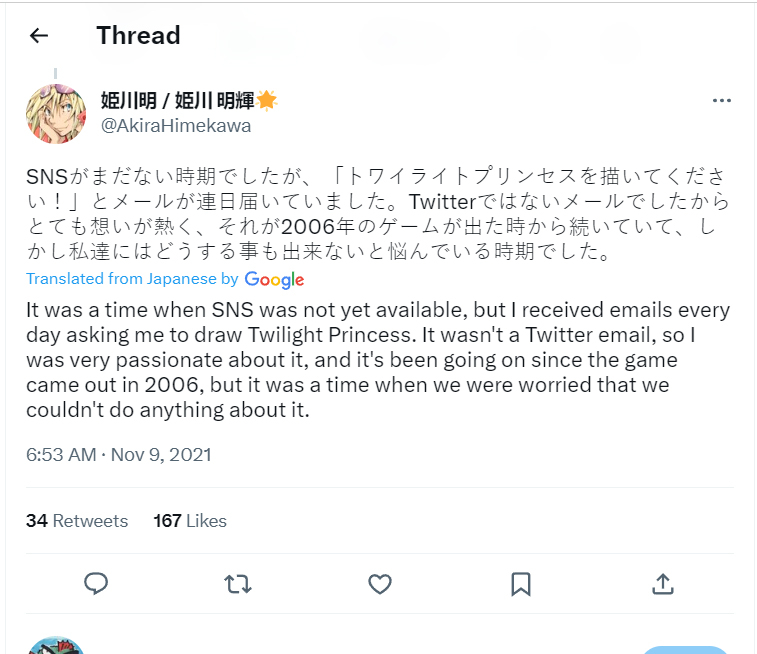Image resolution: width=757 pixels, height=654 pixels.
Task: Open the three-dot more options menu
Action: point(722,101)
